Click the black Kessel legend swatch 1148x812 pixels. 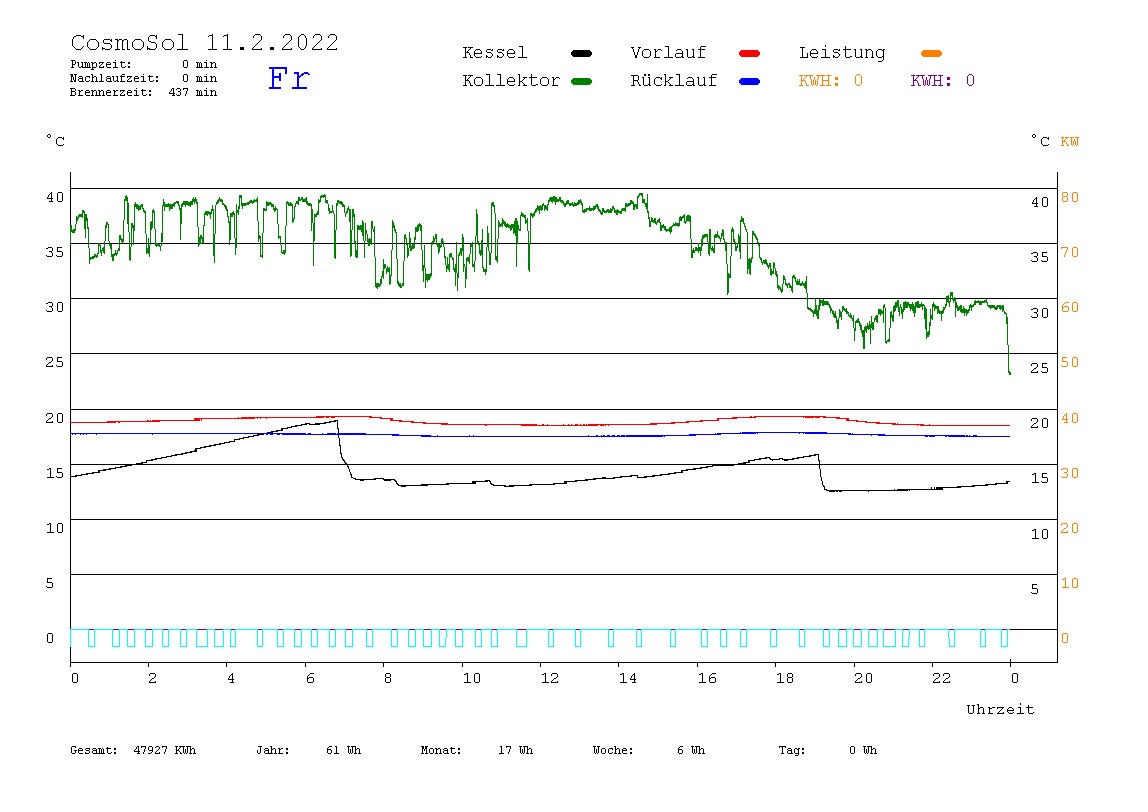coord(581,53)
